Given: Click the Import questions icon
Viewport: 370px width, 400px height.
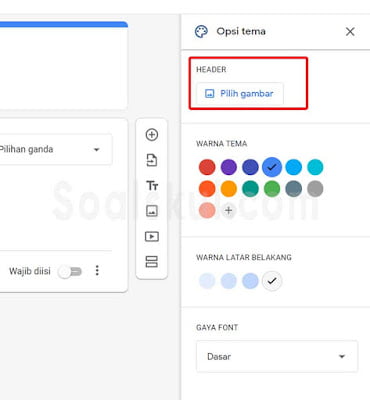Looking at the screenshot, I should (x=152, y=160).
